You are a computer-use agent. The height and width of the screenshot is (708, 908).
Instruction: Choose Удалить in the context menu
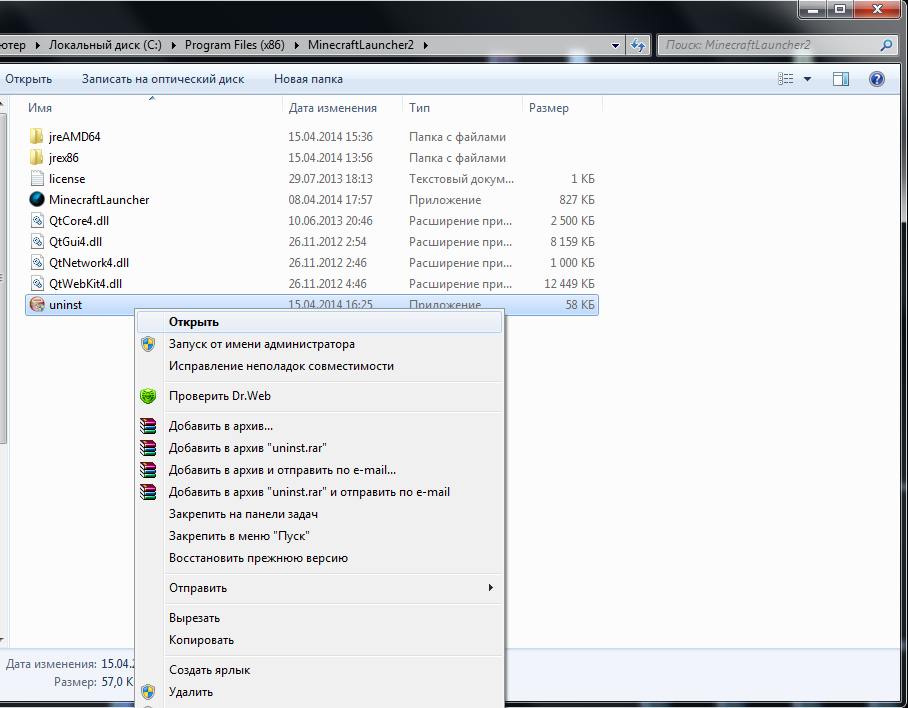[190, 692]
